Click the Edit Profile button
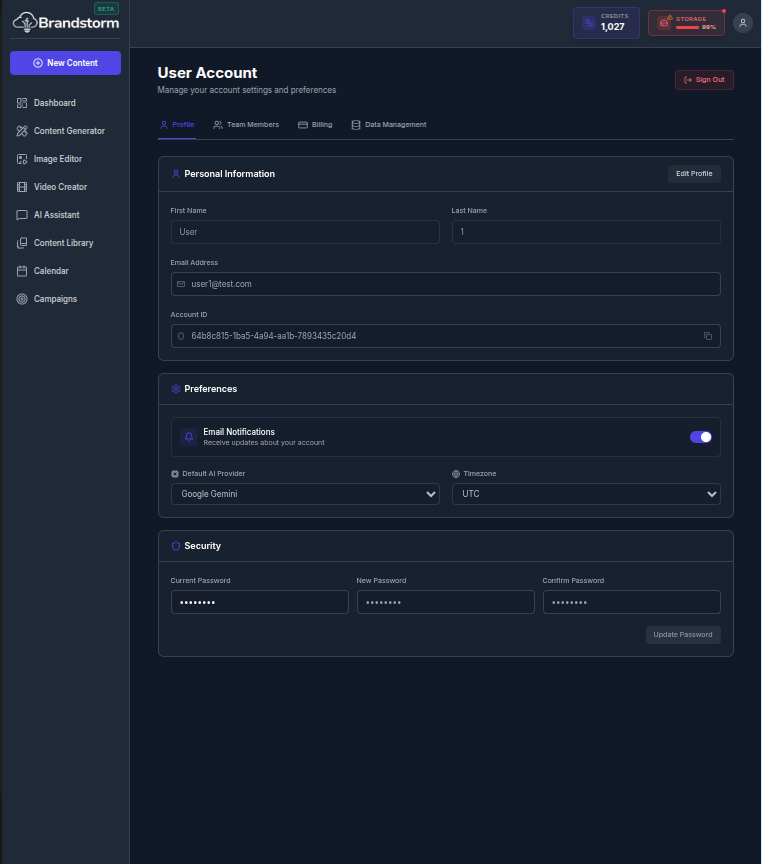 [x=694, y=174]
